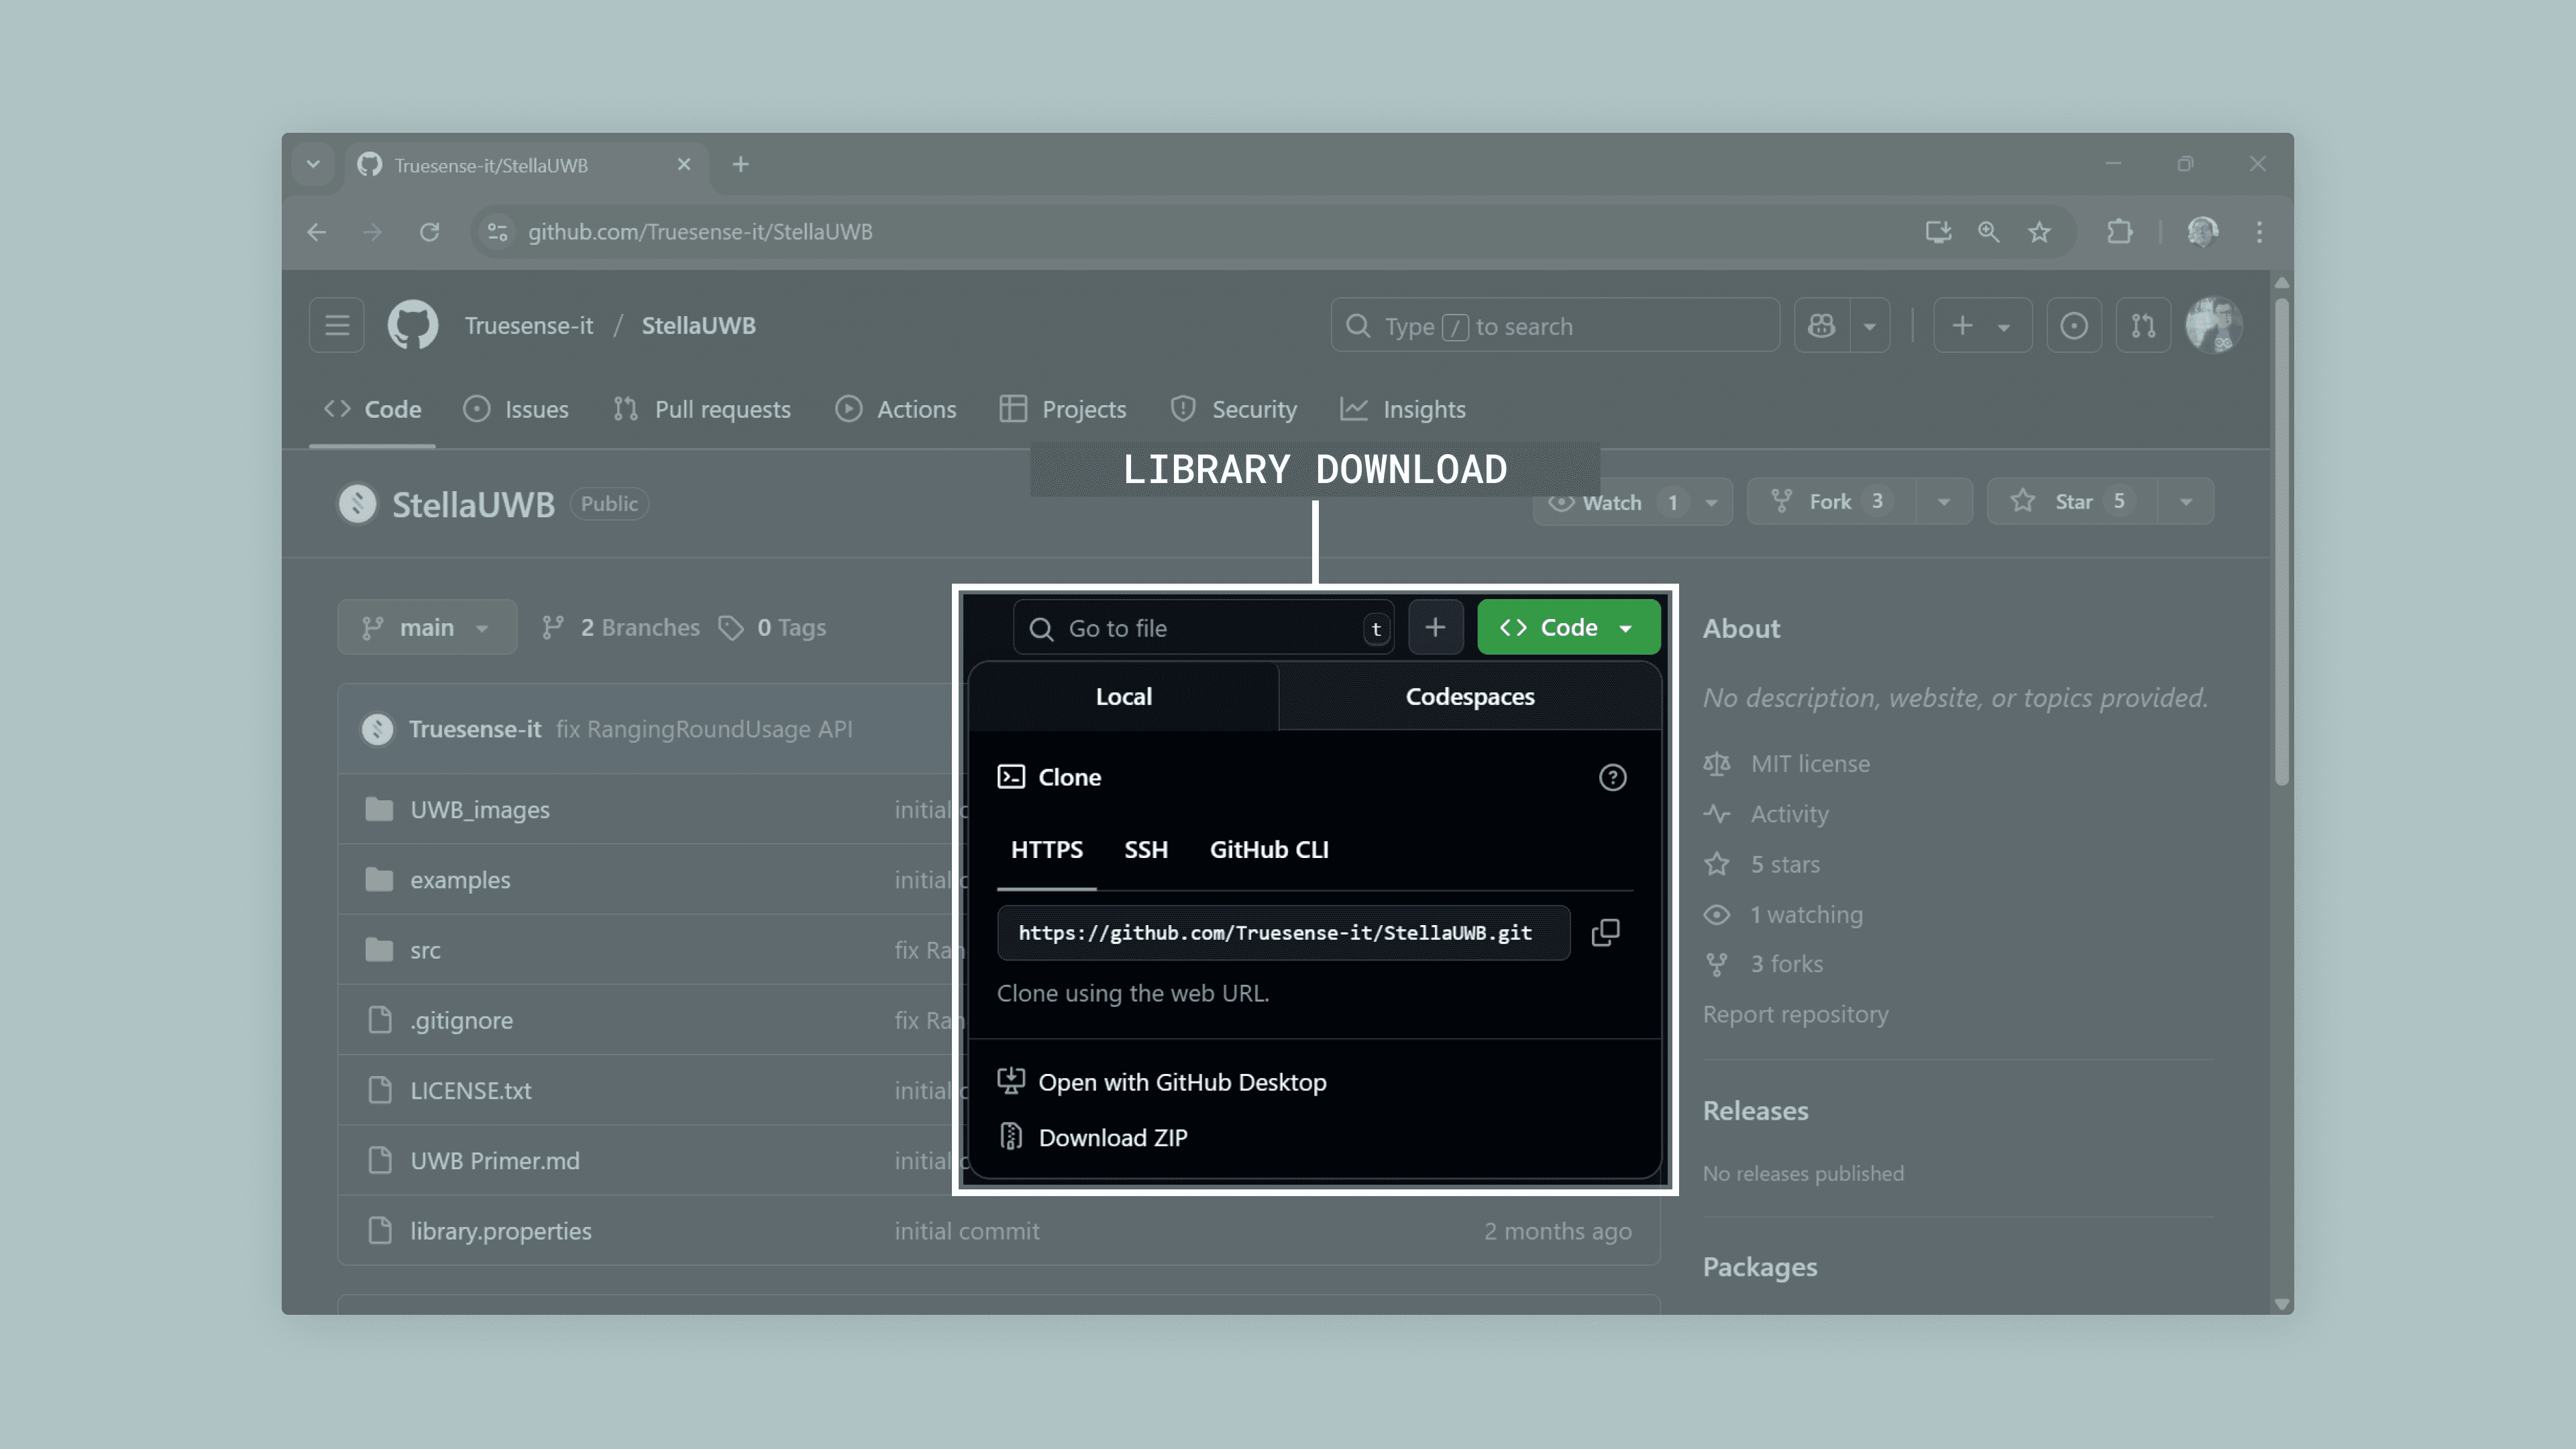The width and height of the screenshot is (2576, 1449).
Task: Open GitHub notifications inbox icon
Action: pyautogui.click(x=2074, y=325)
